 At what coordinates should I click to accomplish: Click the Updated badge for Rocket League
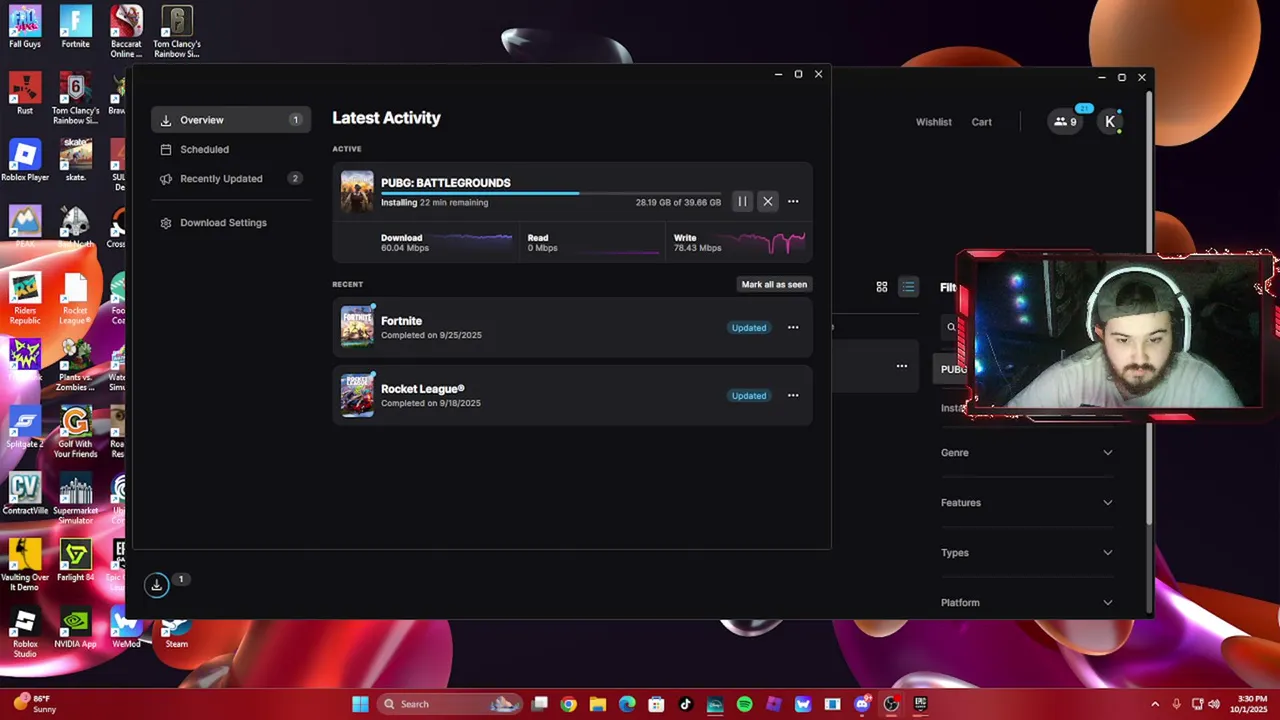(749, 396)
